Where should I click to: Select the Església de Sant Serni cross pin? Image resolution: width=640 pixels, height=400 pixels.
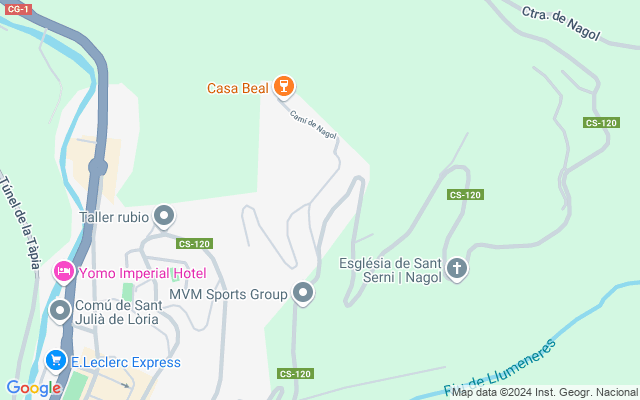pyautogui.click(x=457, y=269)
